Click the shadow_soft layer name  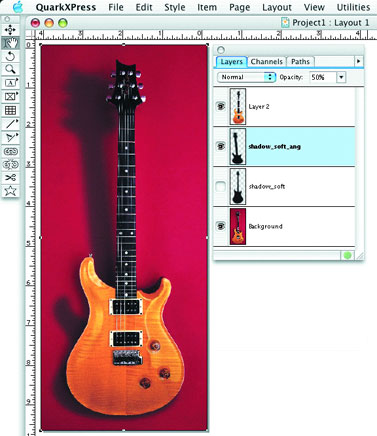[267, 187]
